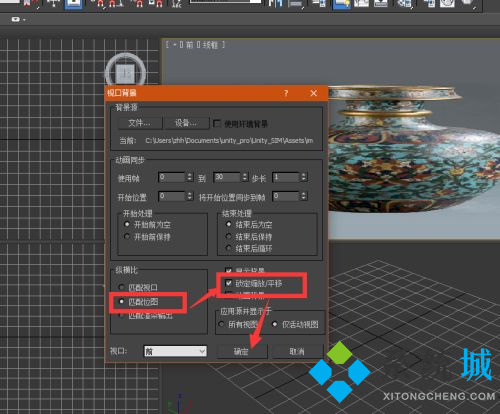Viewport: 500px width, 414px height.
Task: Select the 匹配视口 radio button
Action: pyautogui.click(x=122, y=287)
